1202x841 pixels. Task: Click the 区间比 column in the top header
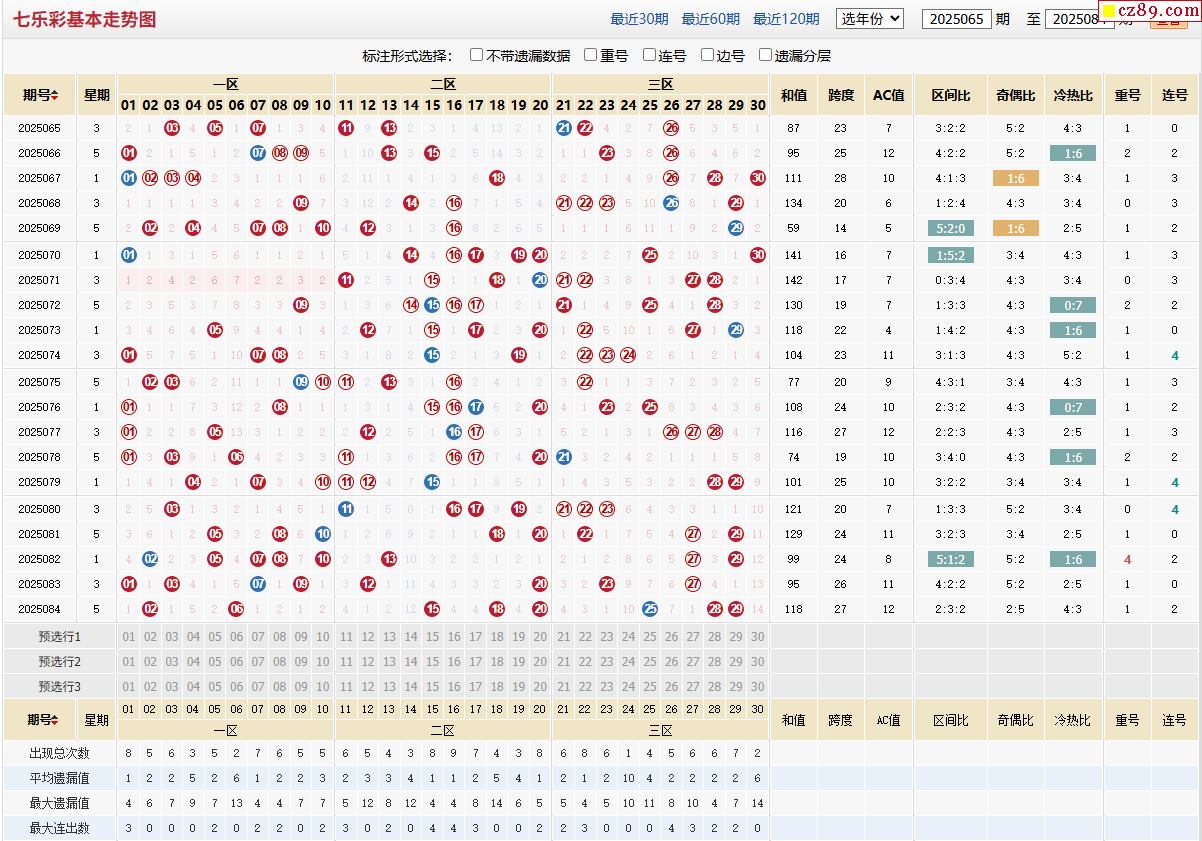tap(951, 95)
